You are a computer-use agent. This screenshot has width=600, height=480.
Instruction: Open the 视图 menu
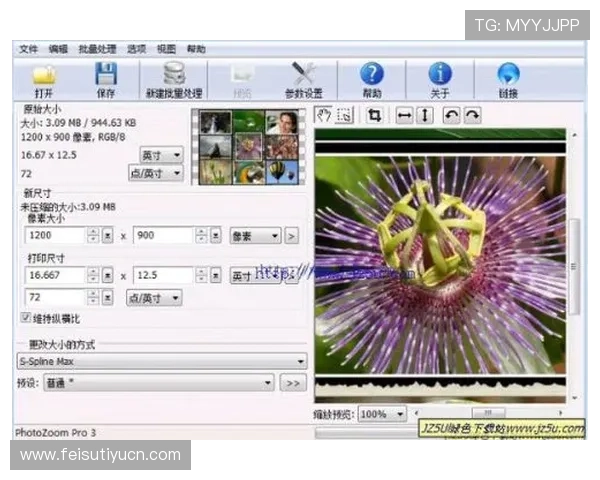click(166, 49)
